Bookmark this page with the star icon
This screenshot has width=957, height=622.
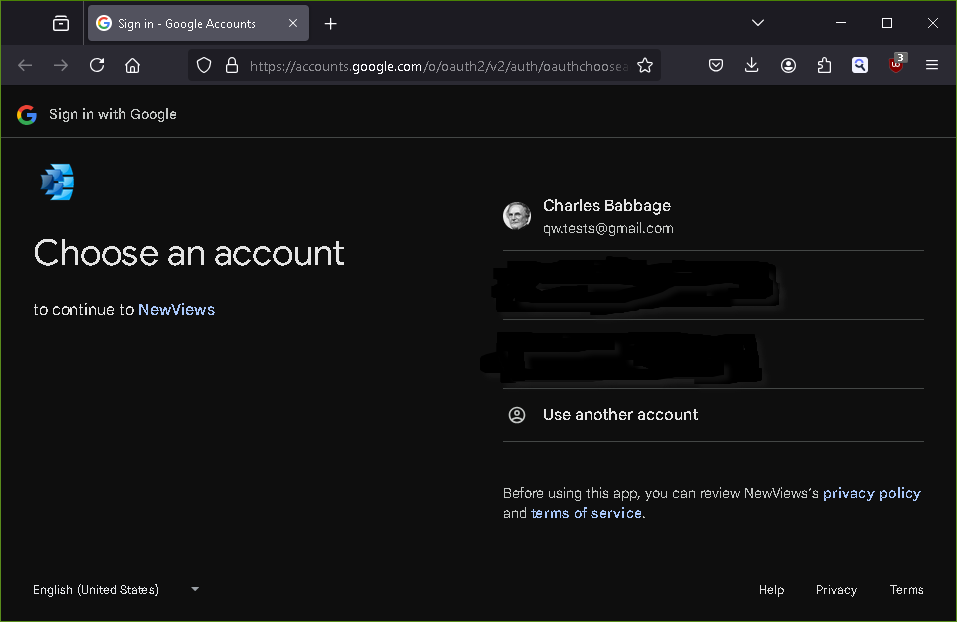(645, 65)
